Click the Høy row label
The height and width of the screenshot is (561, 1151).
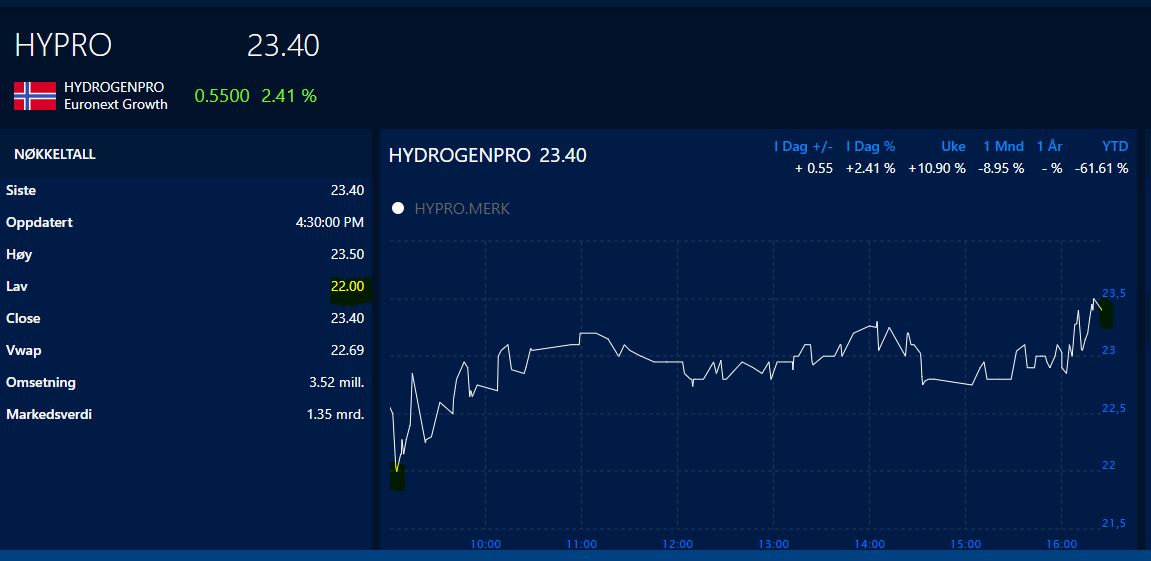tap(19, 255)
